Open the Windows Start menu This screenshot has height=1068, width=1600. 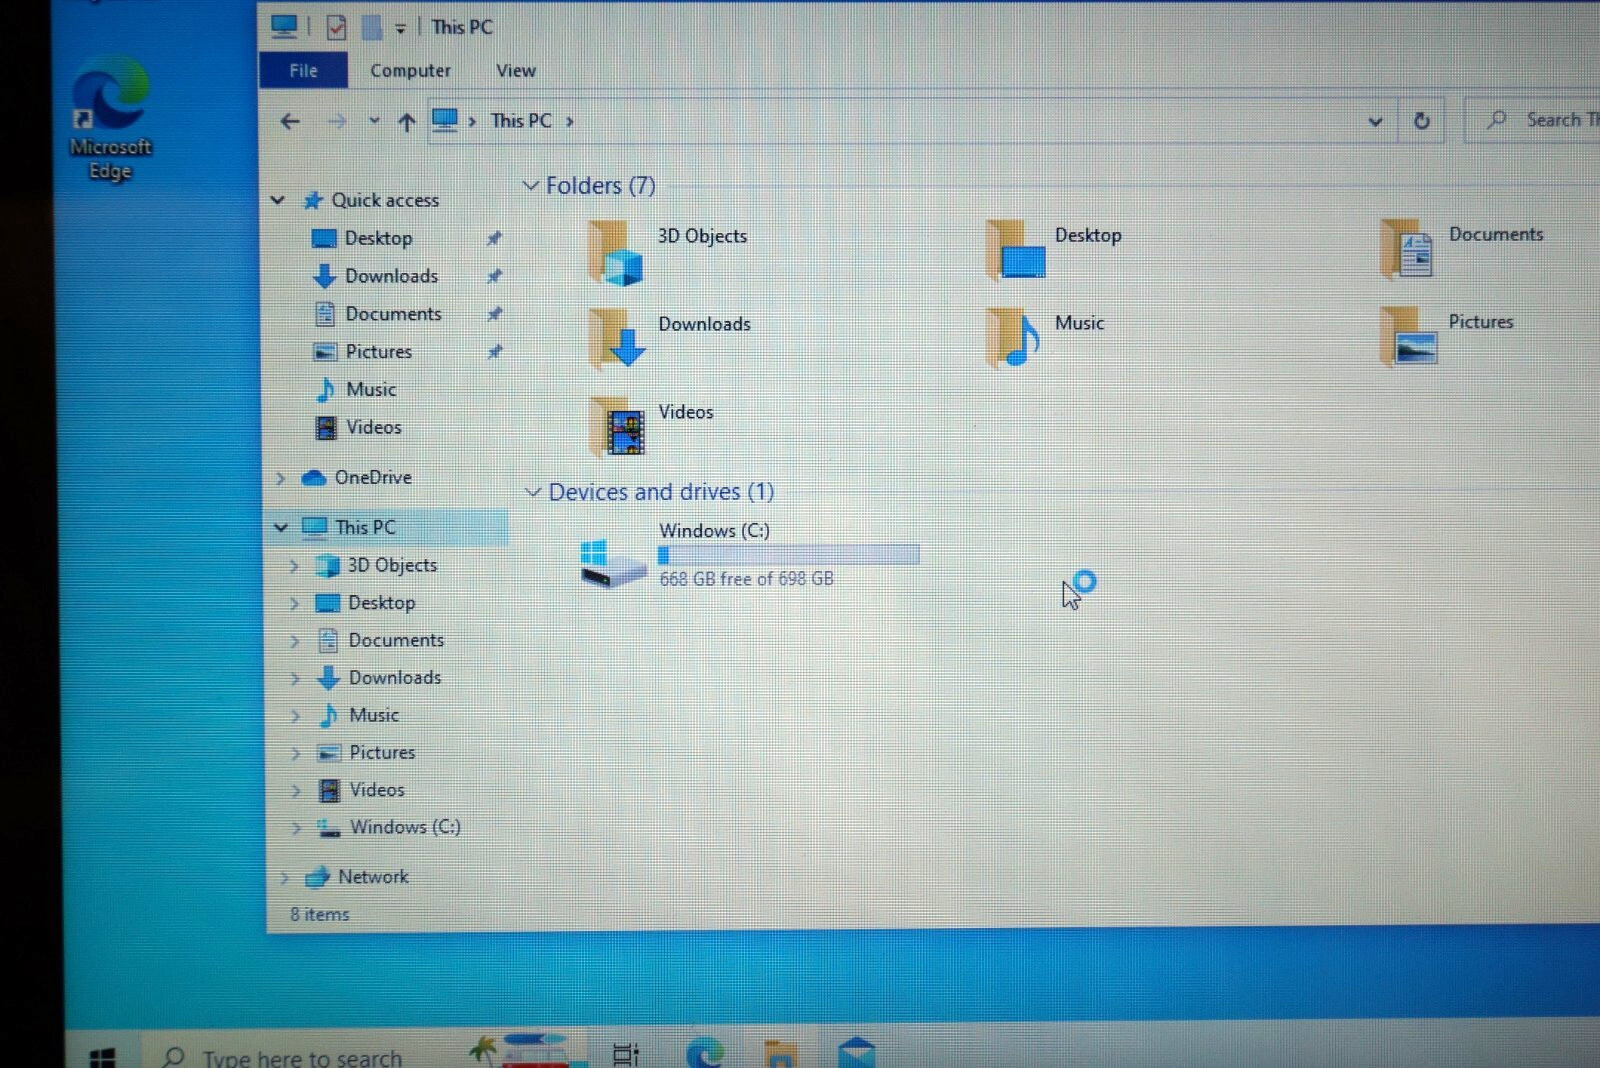tap(102, 1056)
